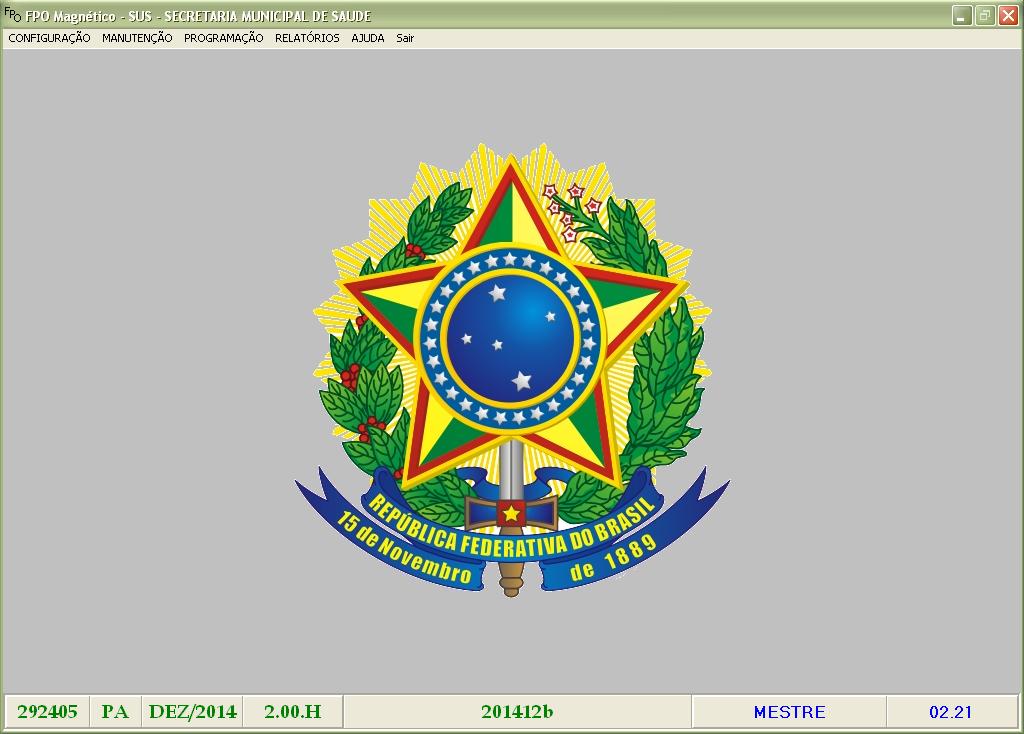The height and width of the screenshot is (734, 1024).
Task: Open the RELATÓRIOS menu
Action: point(307,38)
